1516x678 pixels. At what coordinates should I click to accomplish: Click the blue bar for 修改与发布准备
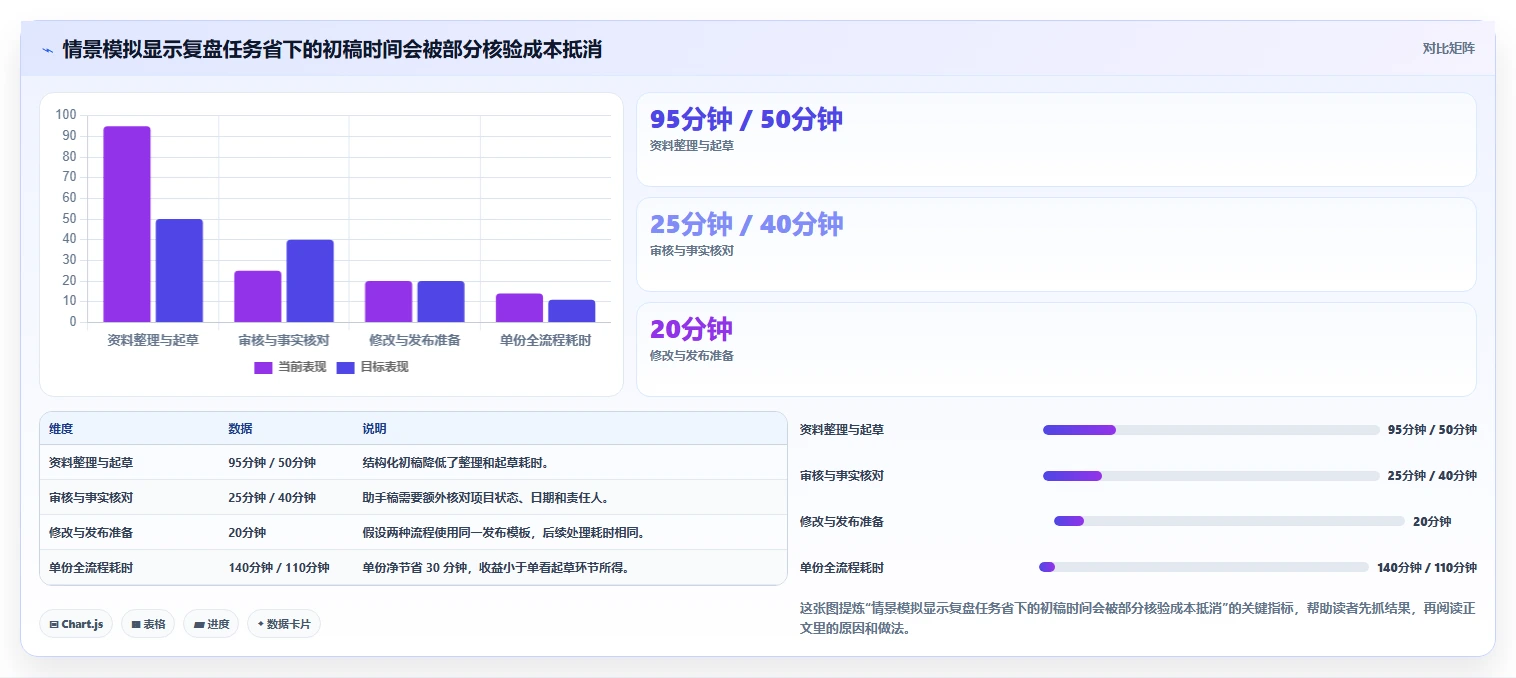point(441,301)
